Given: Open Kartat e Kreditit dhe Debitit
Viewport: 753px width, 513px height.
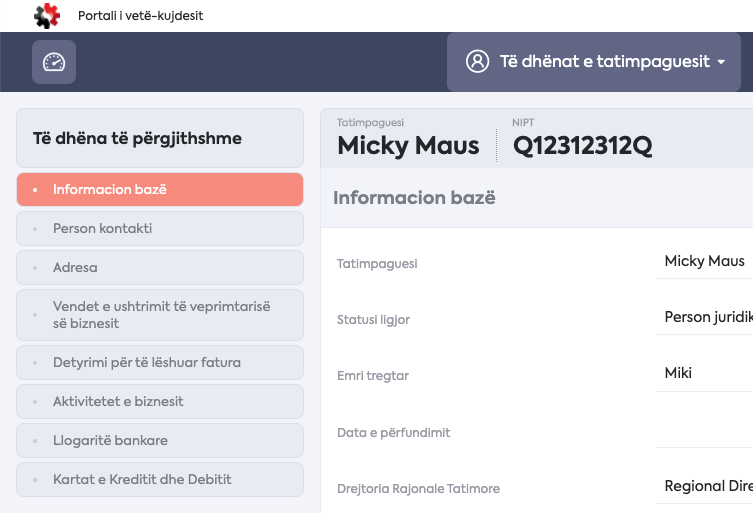Looking at the screenshot, I should (160, 479).
